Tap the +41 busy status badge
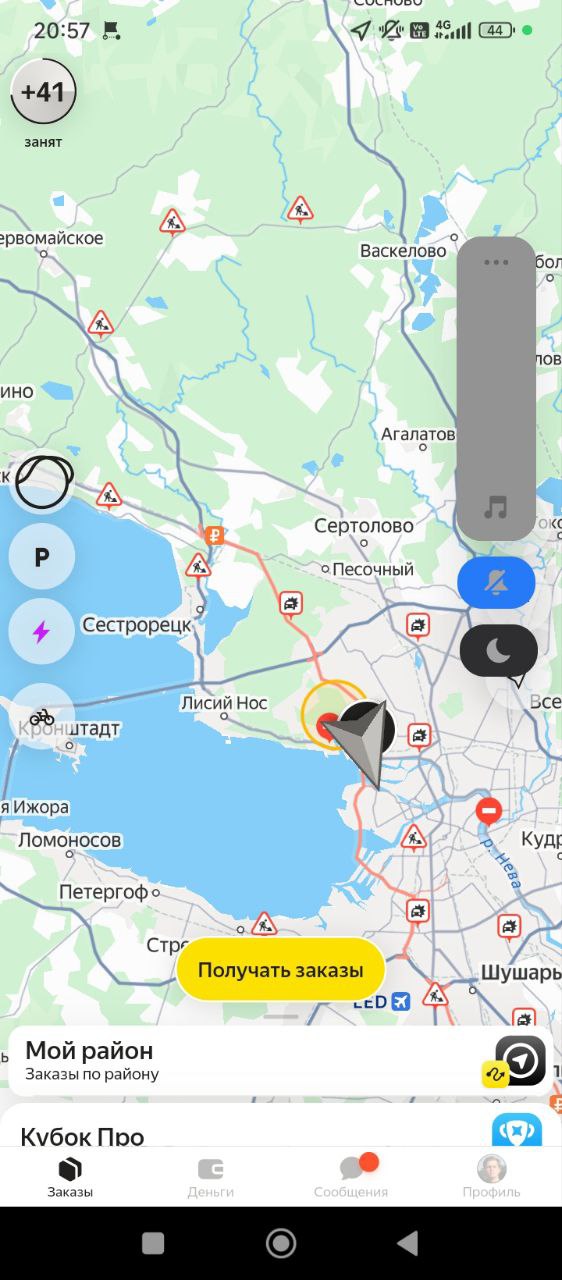The width and height of the screenshot is (562, 1280). [x=43, y=92]
